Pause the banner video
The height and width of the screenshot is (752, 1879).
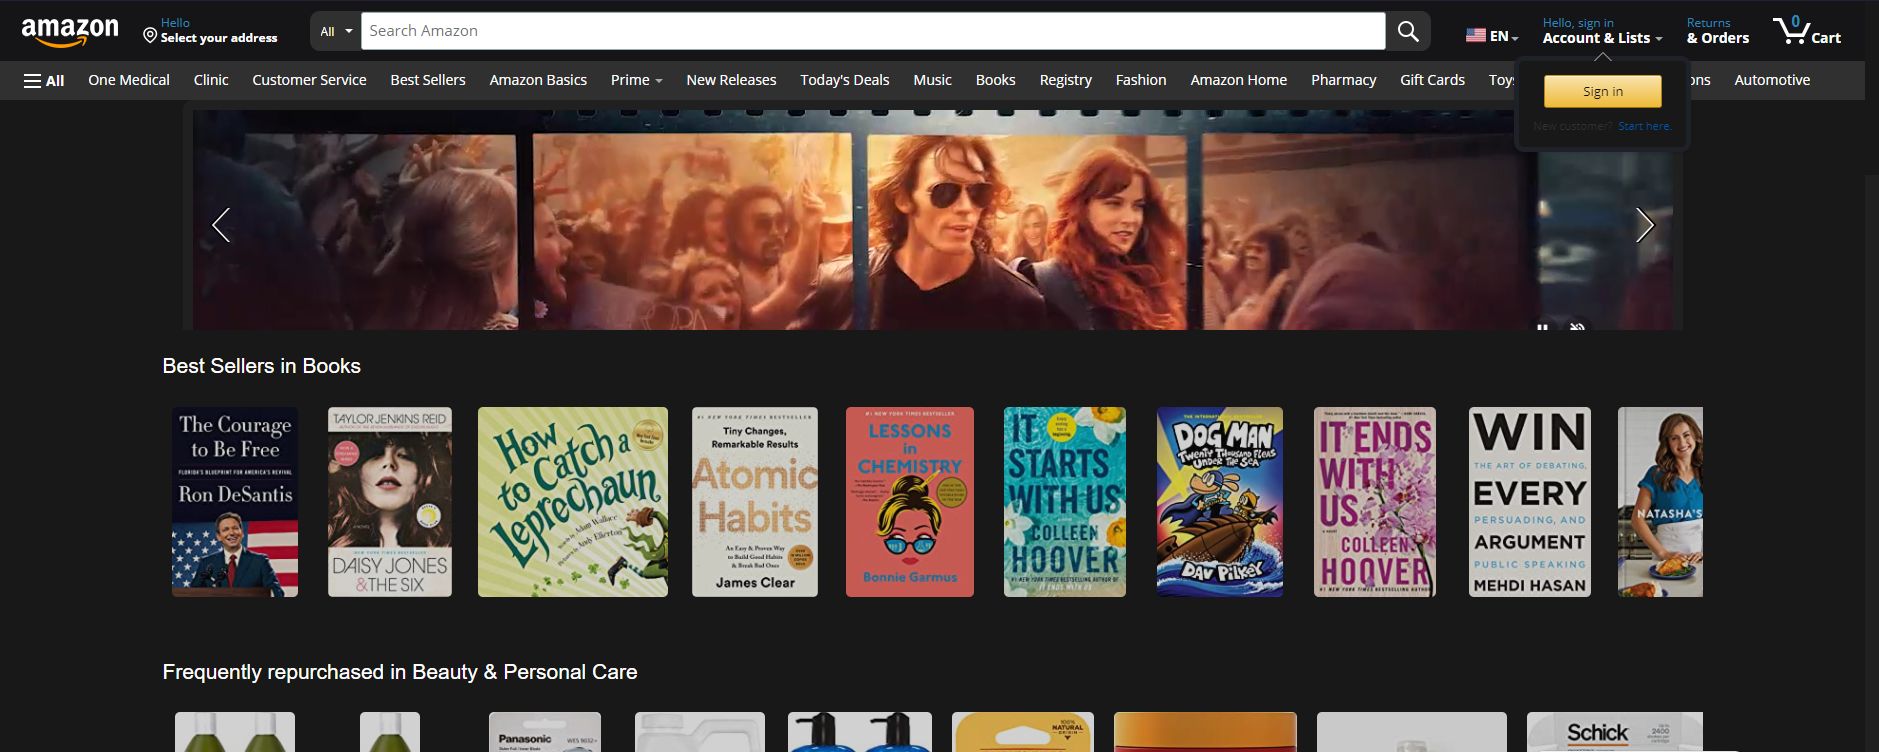pos(1543,326)
